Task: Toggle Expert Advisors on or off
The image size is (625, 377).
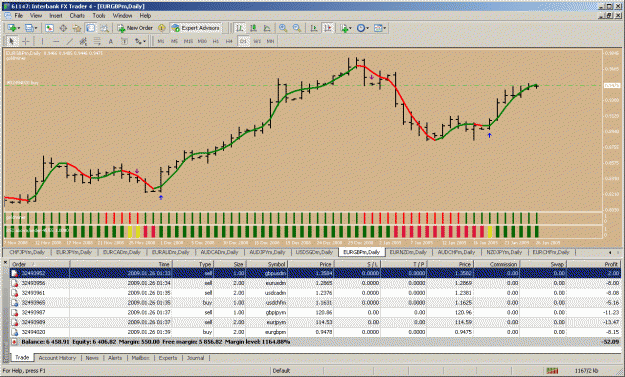Action: click(195, 28)
